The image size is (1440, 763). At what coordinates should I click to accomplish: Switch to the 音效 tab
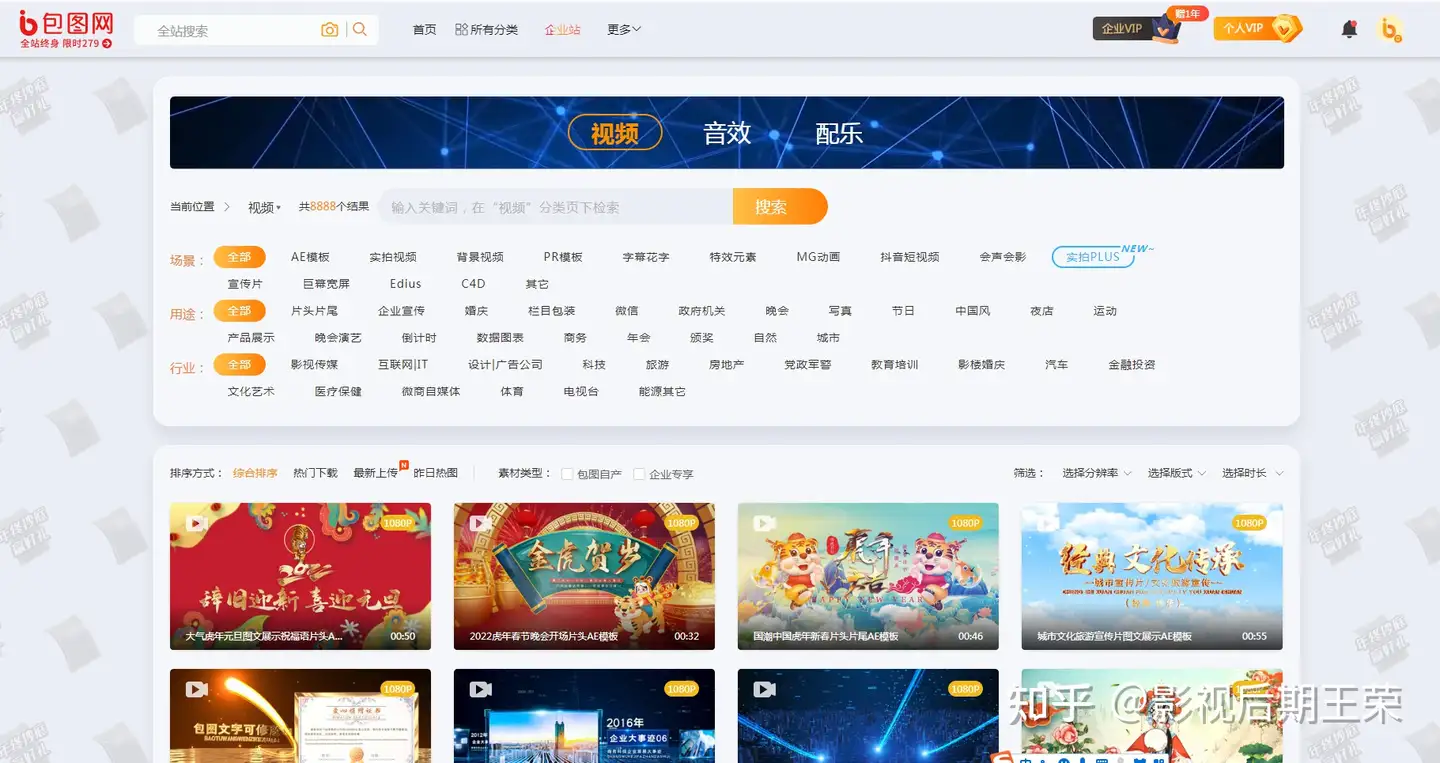[727, 133]
